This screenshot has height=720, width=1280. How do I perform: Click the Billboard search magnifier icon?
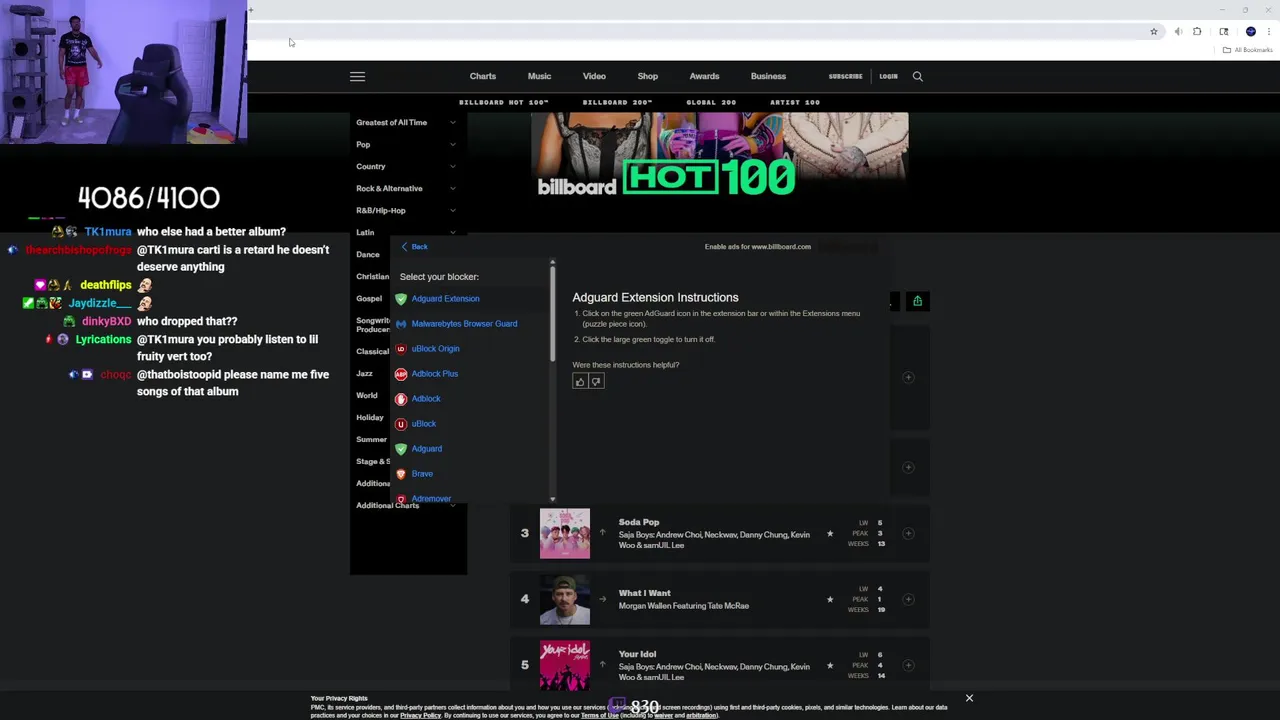[x=917, y=76]
